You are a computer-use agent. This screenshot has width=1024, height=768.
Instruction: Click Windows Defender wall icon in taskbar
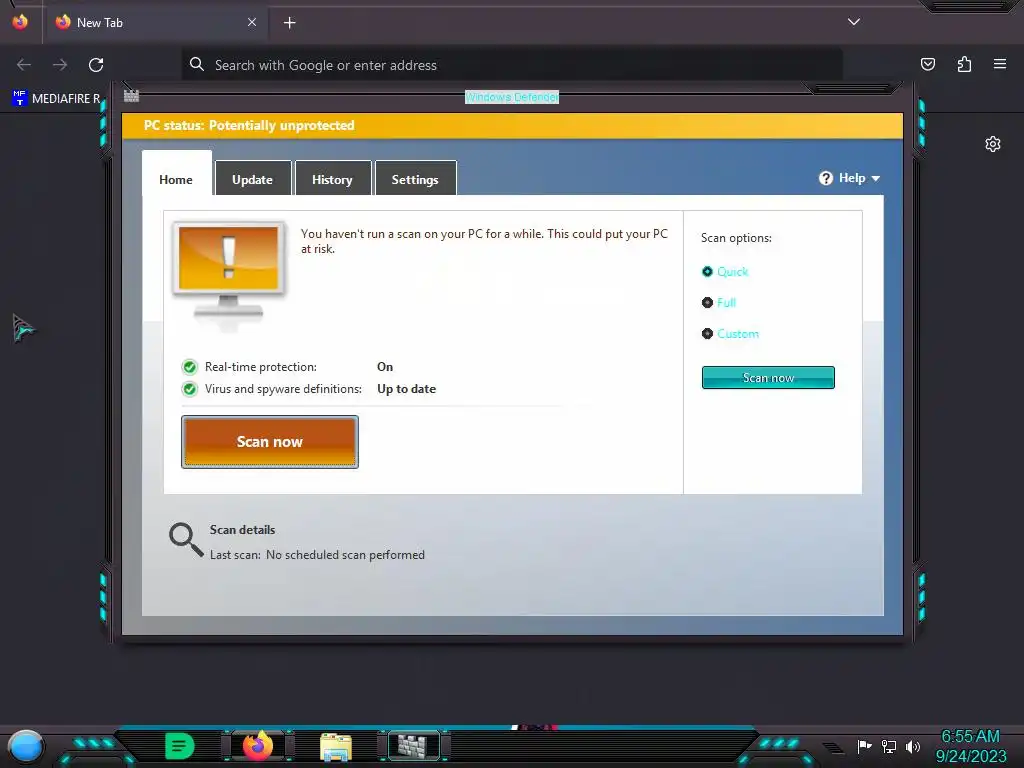point(414,746)
